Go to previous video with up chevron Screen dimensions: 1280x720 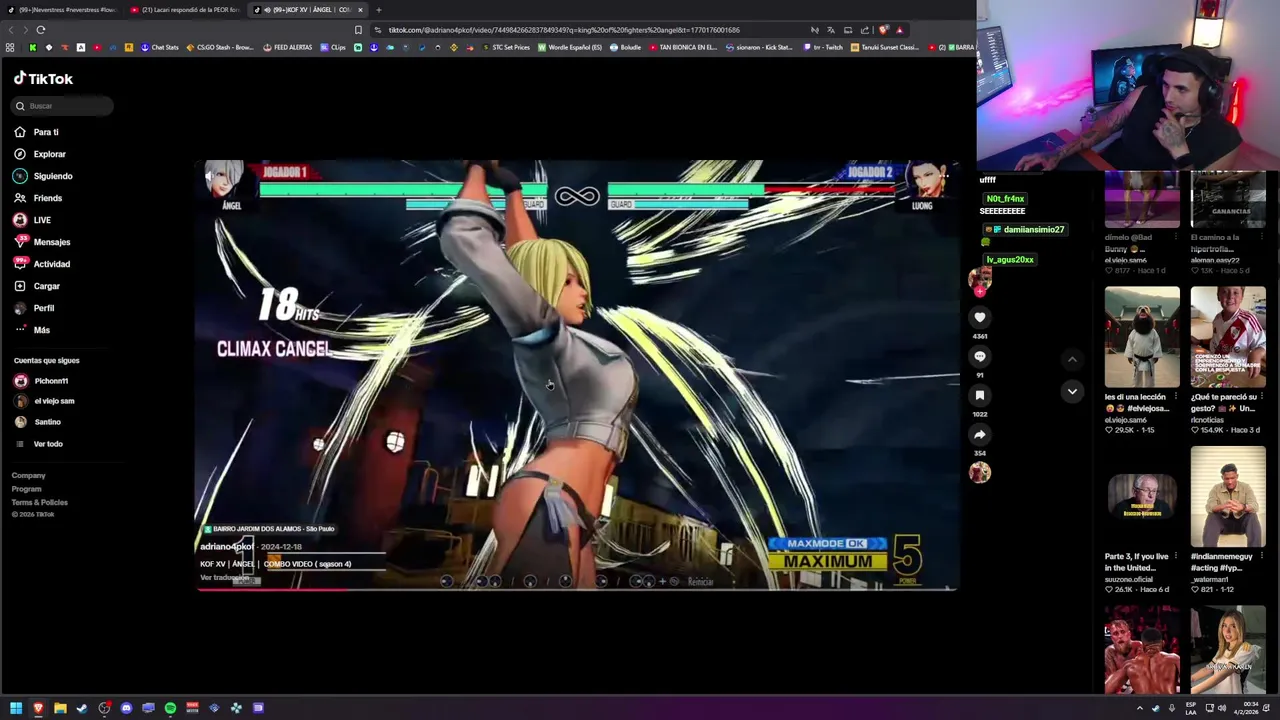point(1072,359)
